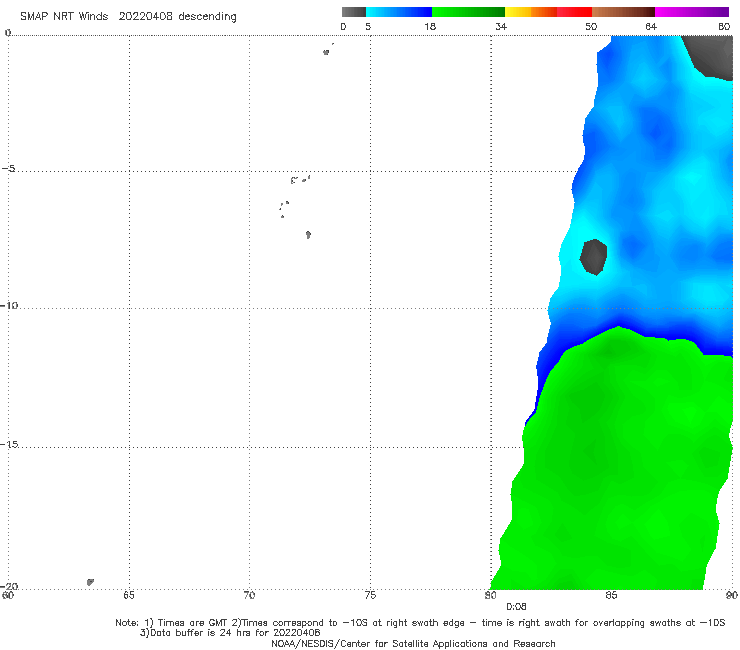740x650 pixels.
Task: Click the color bar label '50'
Action: tap(591, 26)
